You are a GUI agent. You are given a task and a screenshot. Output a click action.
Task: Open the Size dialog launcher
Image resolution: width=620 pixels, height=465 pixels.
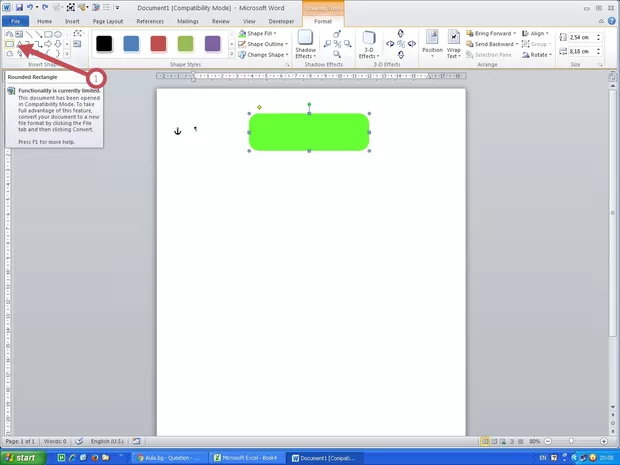point(600,64)
